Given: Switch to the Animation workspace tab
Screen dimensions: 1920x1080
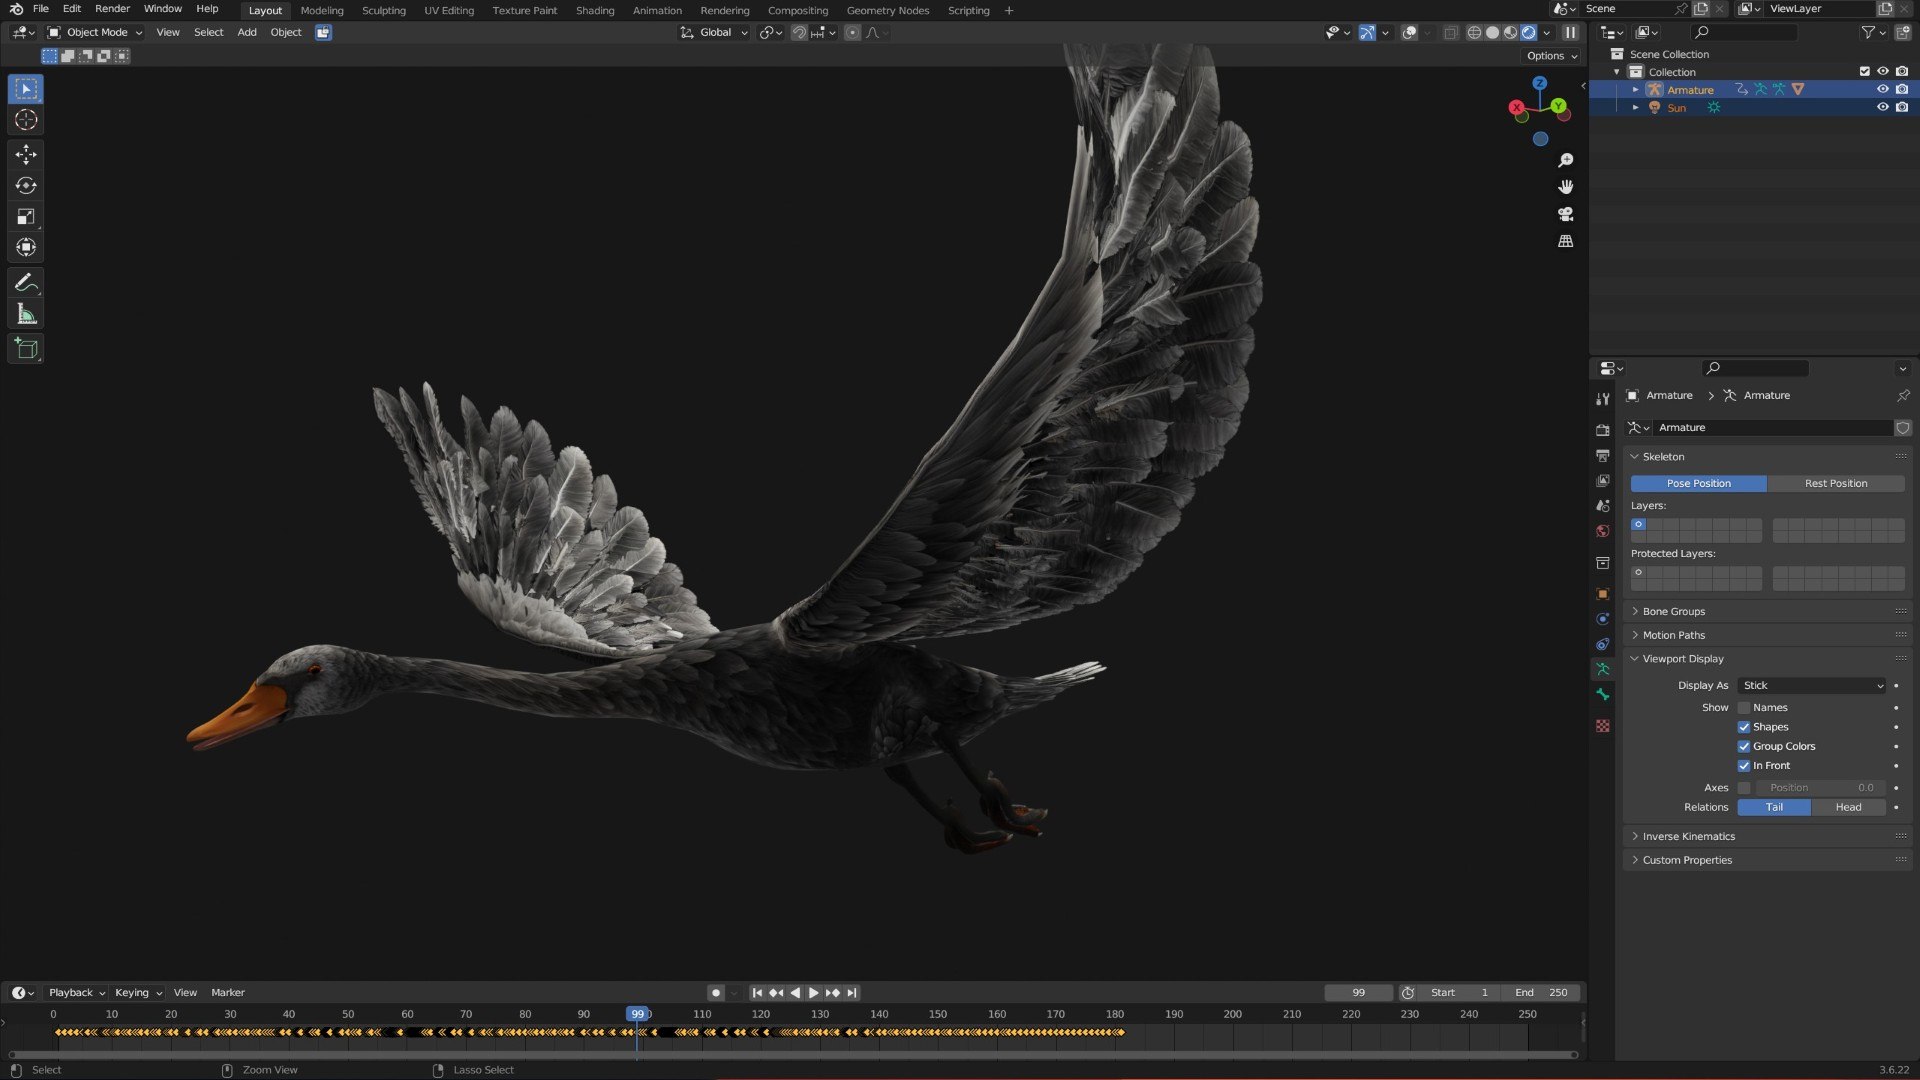Looking at the screenshot, I should (x=657, y=10).
